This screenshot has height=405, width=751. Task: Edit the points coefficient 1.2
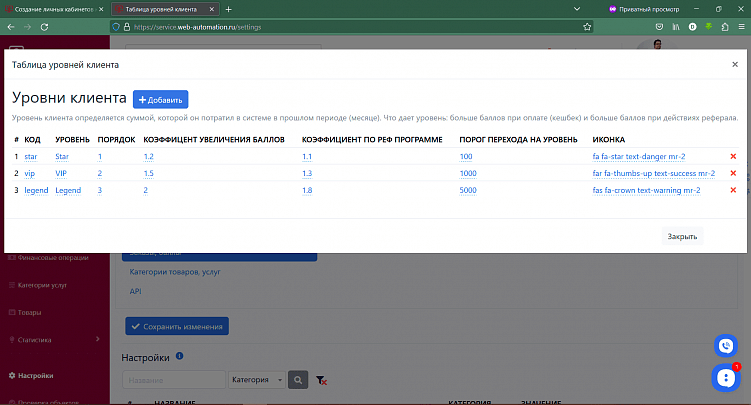pyautogui.click(x=148, y=157)
